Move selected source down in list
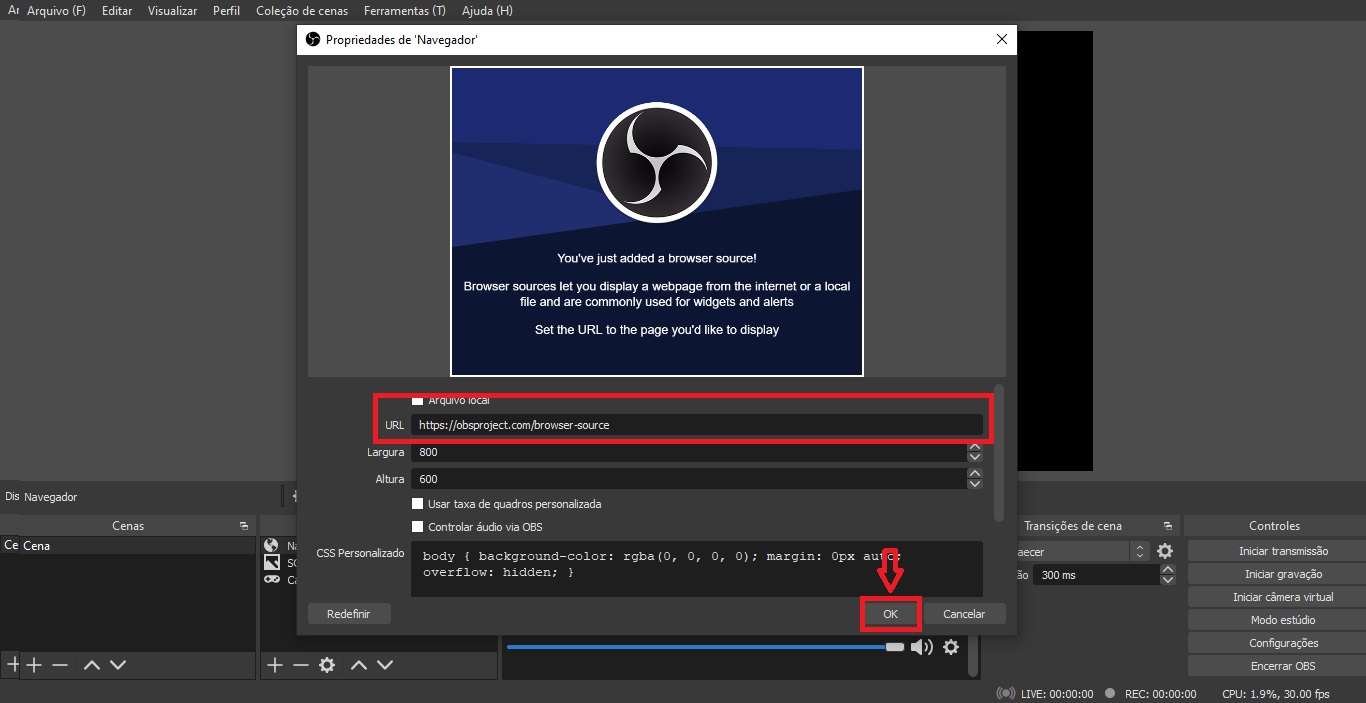1366x703 pixels. [x=385, y=665]
